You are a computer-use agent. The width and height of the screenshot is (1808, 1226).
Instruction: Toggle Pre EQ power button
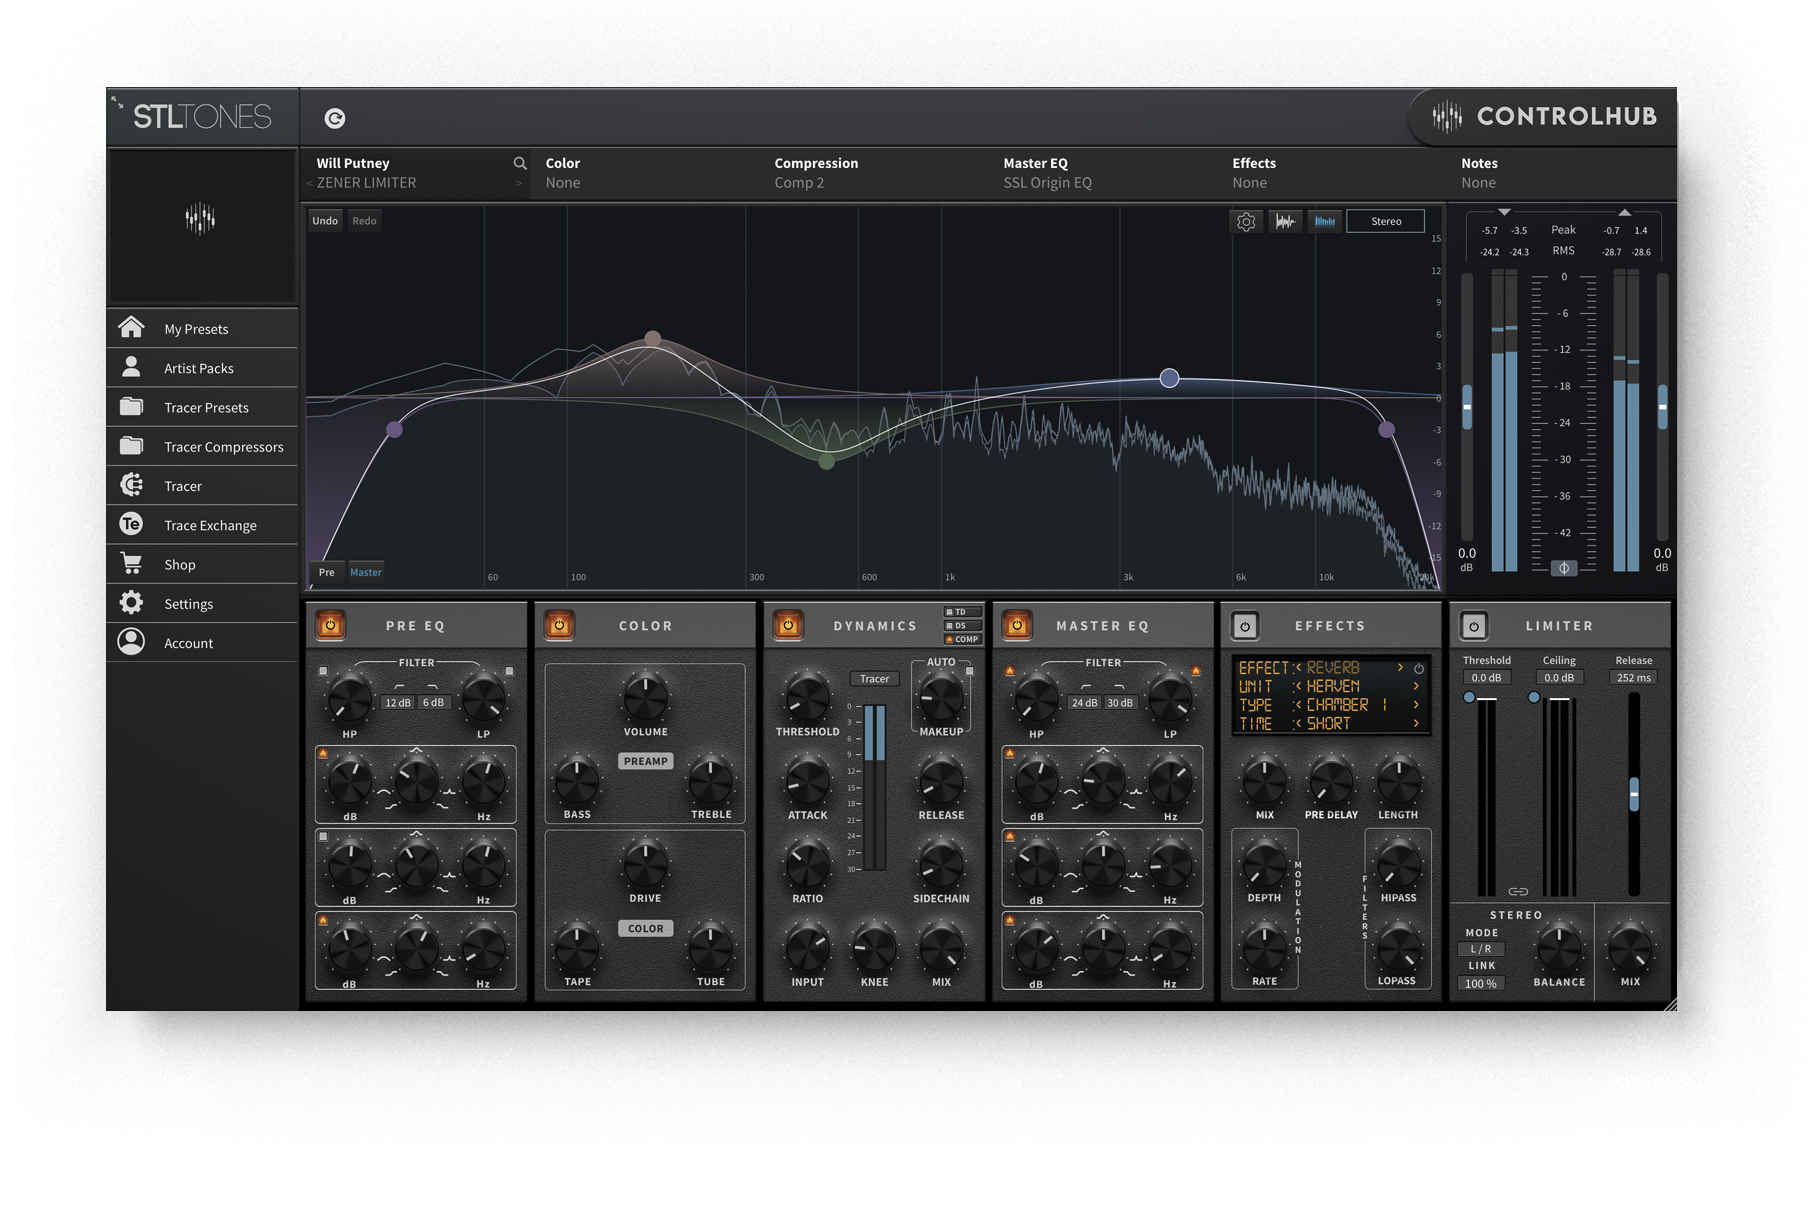(331, 625)
